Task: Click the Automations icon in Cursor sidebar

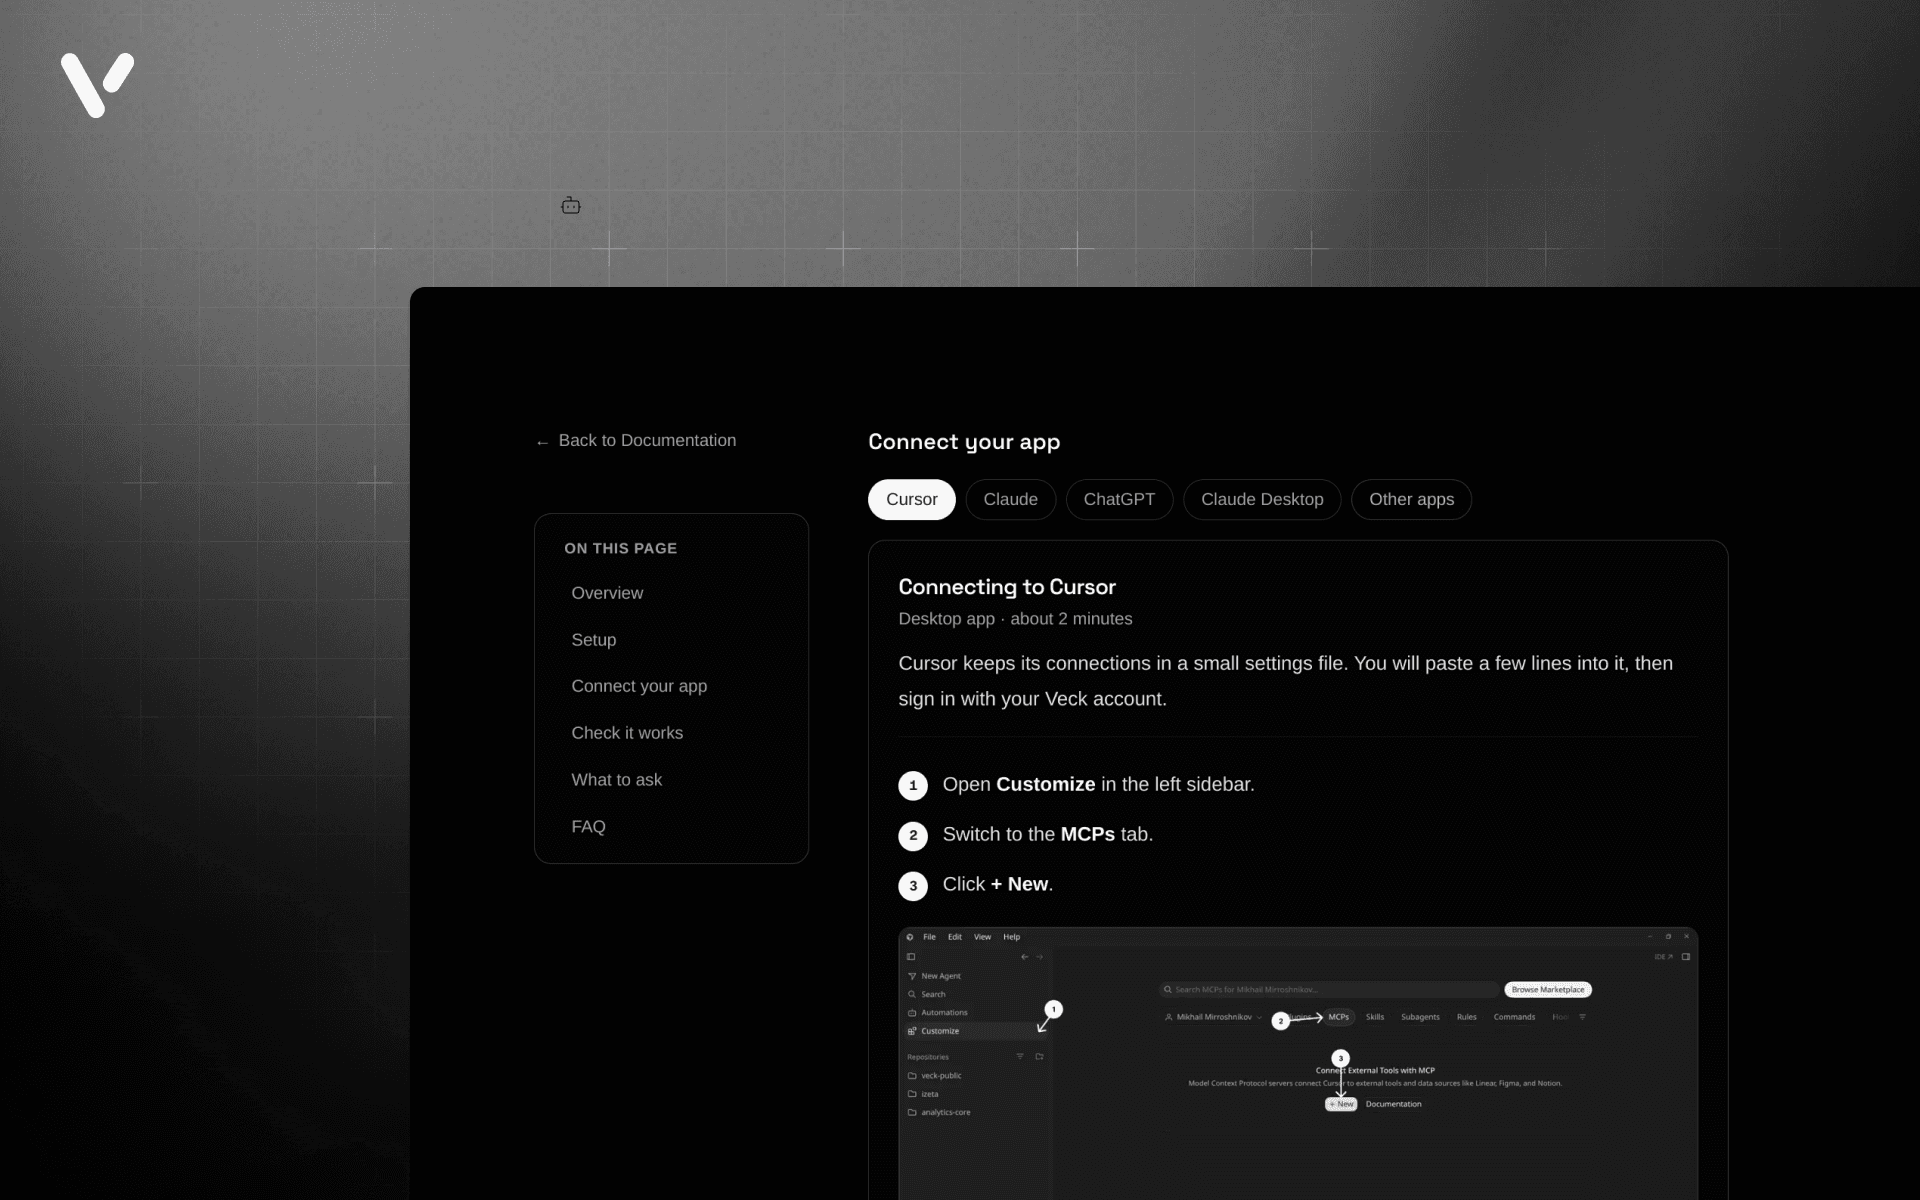Action: coord(912,1013)
